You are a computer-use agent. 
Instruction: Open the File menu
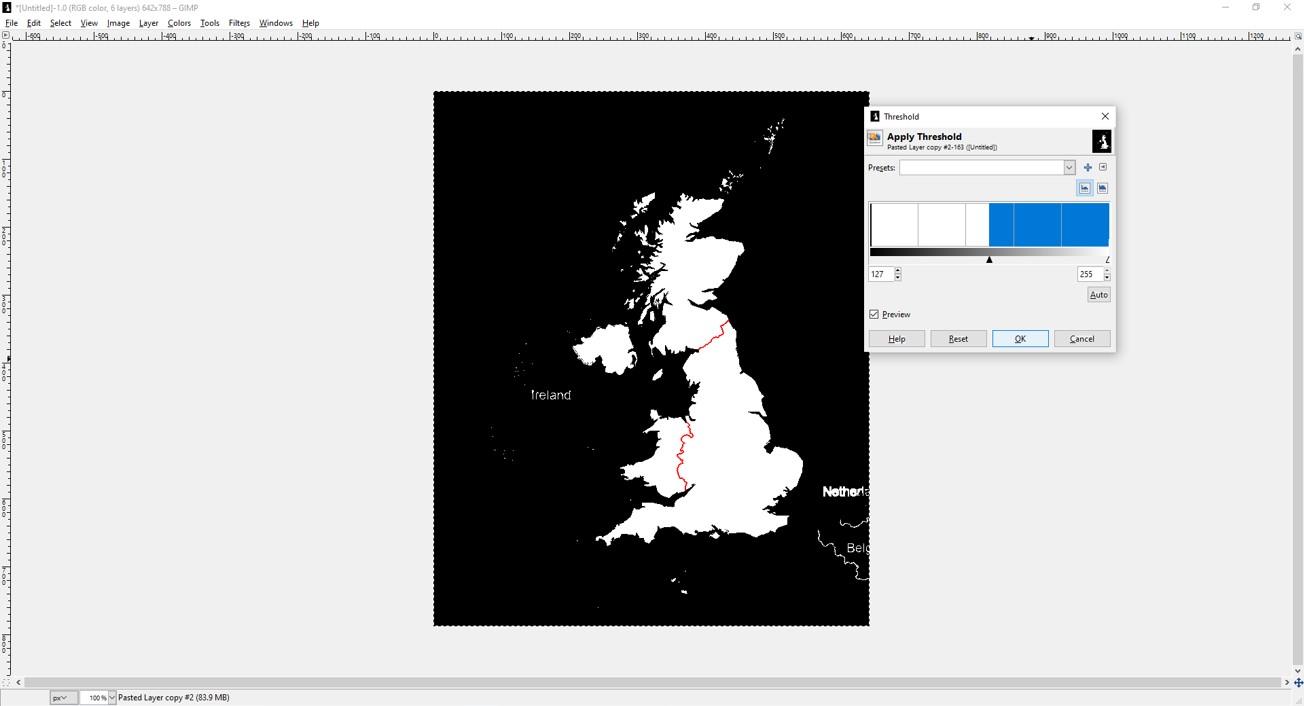[x=12, y=23]
